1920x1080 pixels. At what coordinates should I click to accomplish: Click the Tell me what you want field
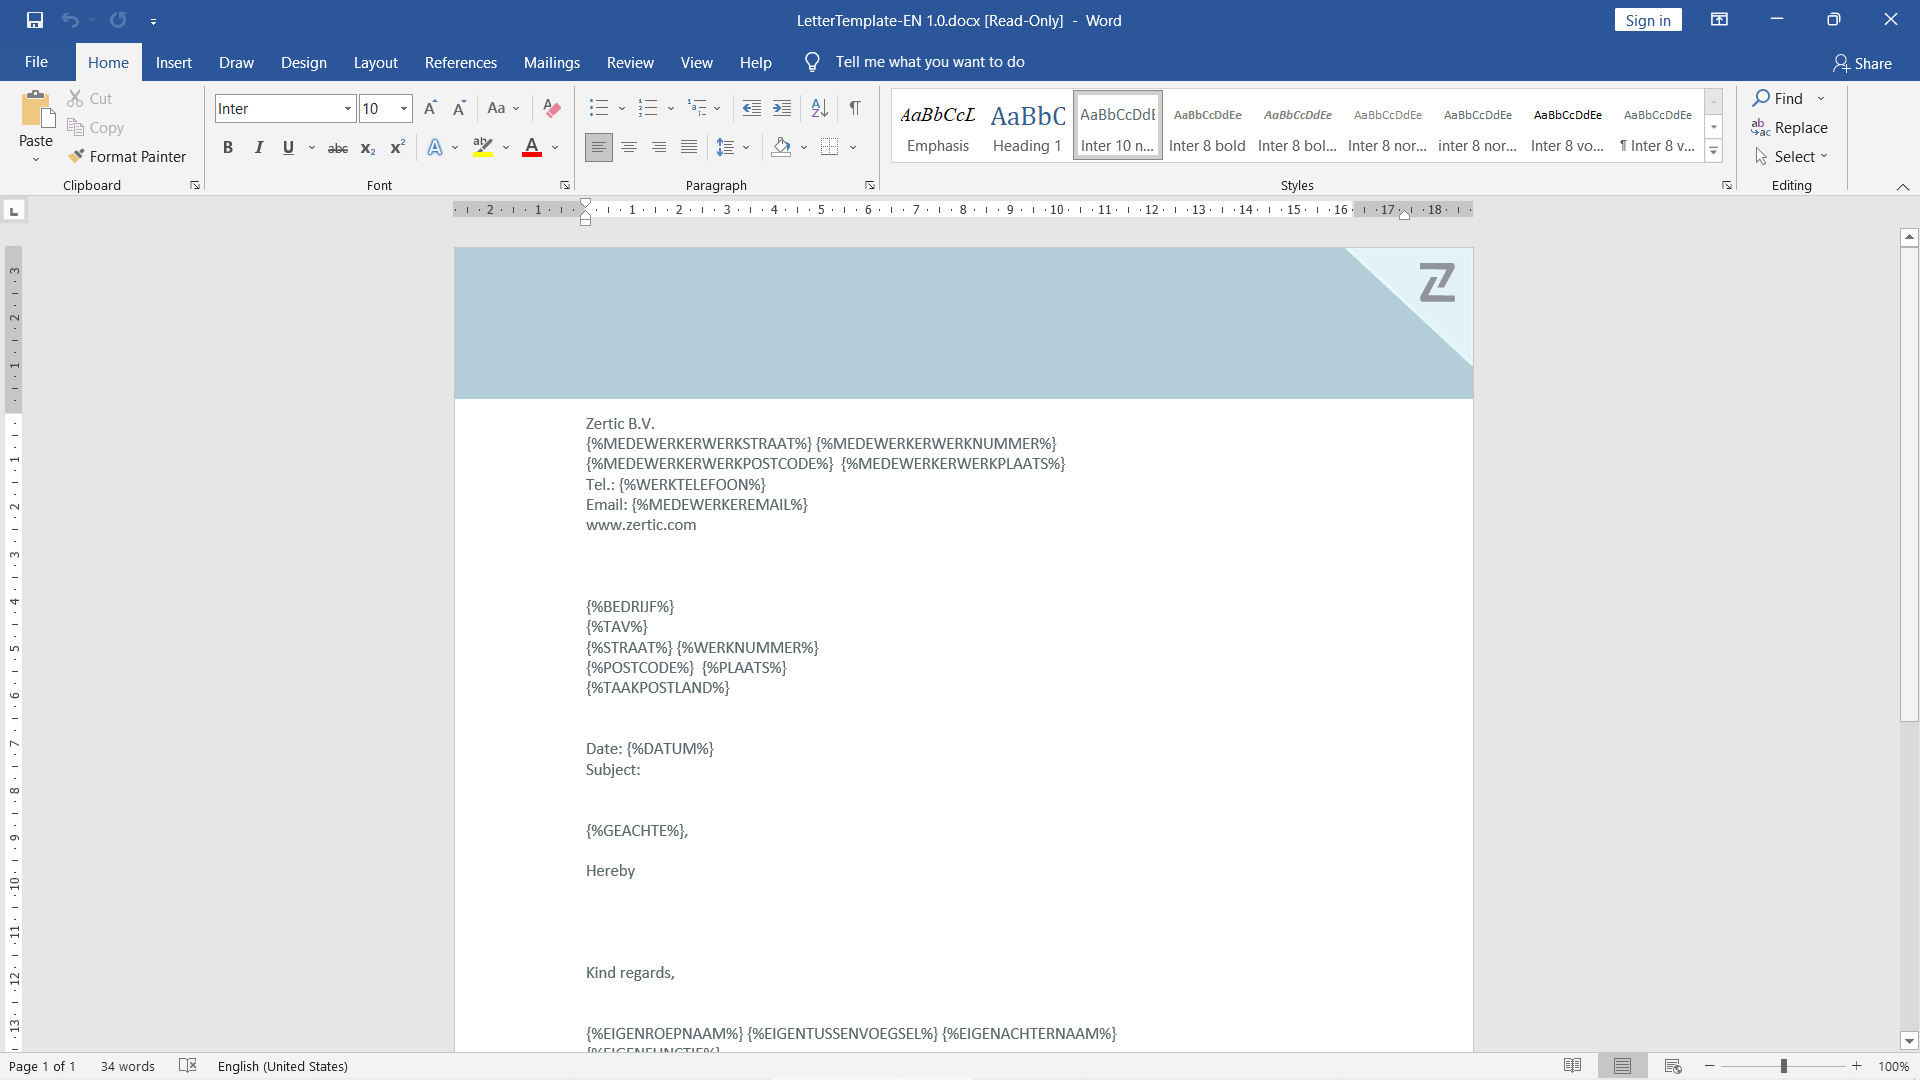click(929, 62)
